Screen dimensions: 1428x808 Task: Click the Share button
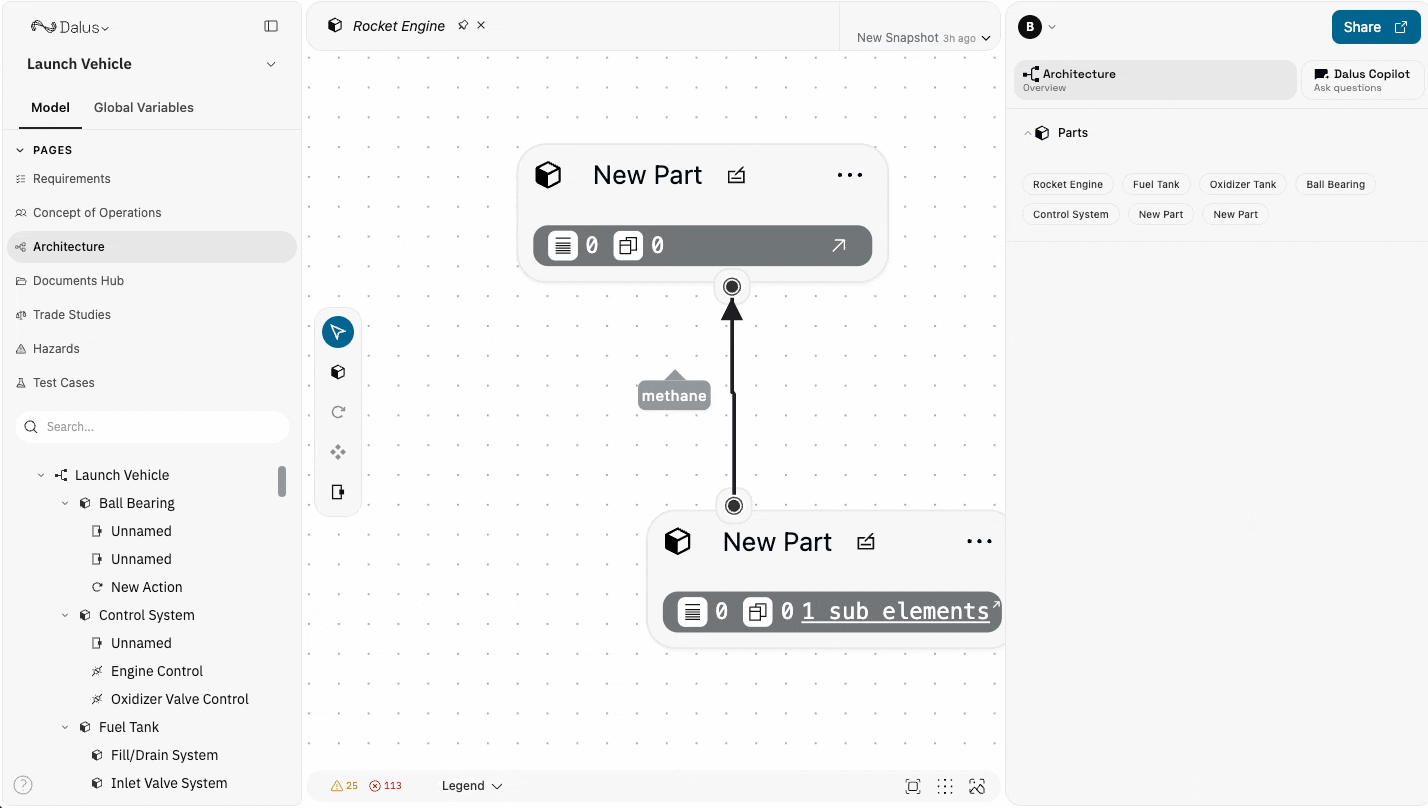[x=1375, y=27]
